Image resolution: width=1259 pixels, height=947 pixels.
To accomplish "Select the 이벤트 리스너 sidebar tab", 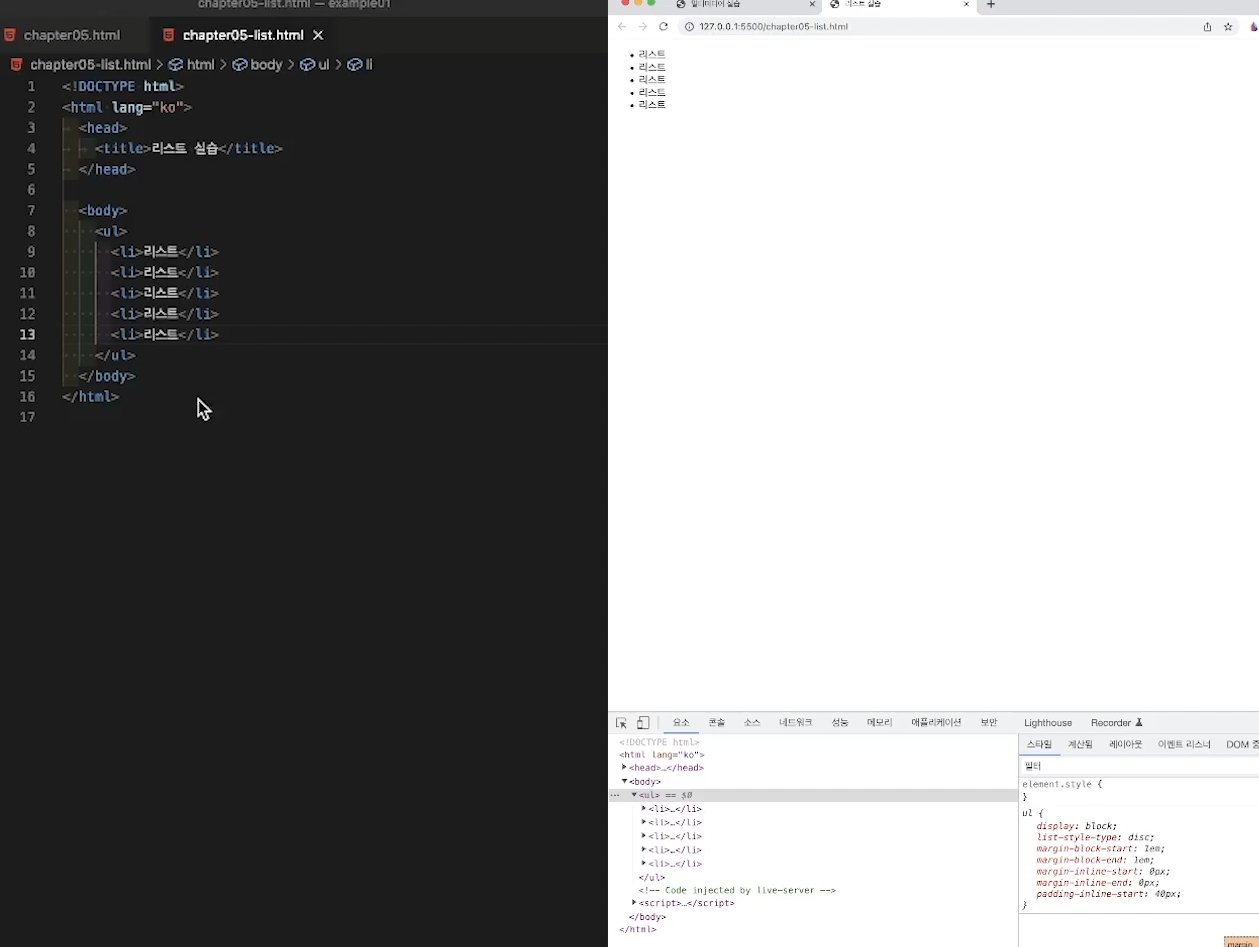I will pyautogui.click(x=1184, y=744).
